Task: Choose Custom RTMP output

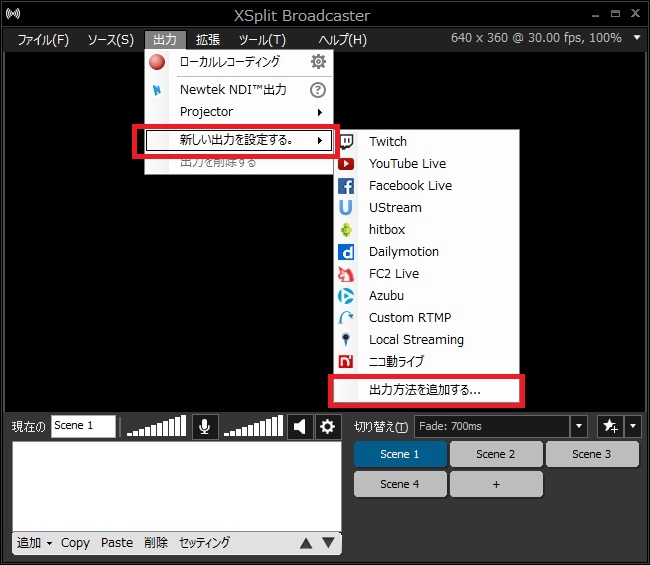Action: [x=427, y=318]
